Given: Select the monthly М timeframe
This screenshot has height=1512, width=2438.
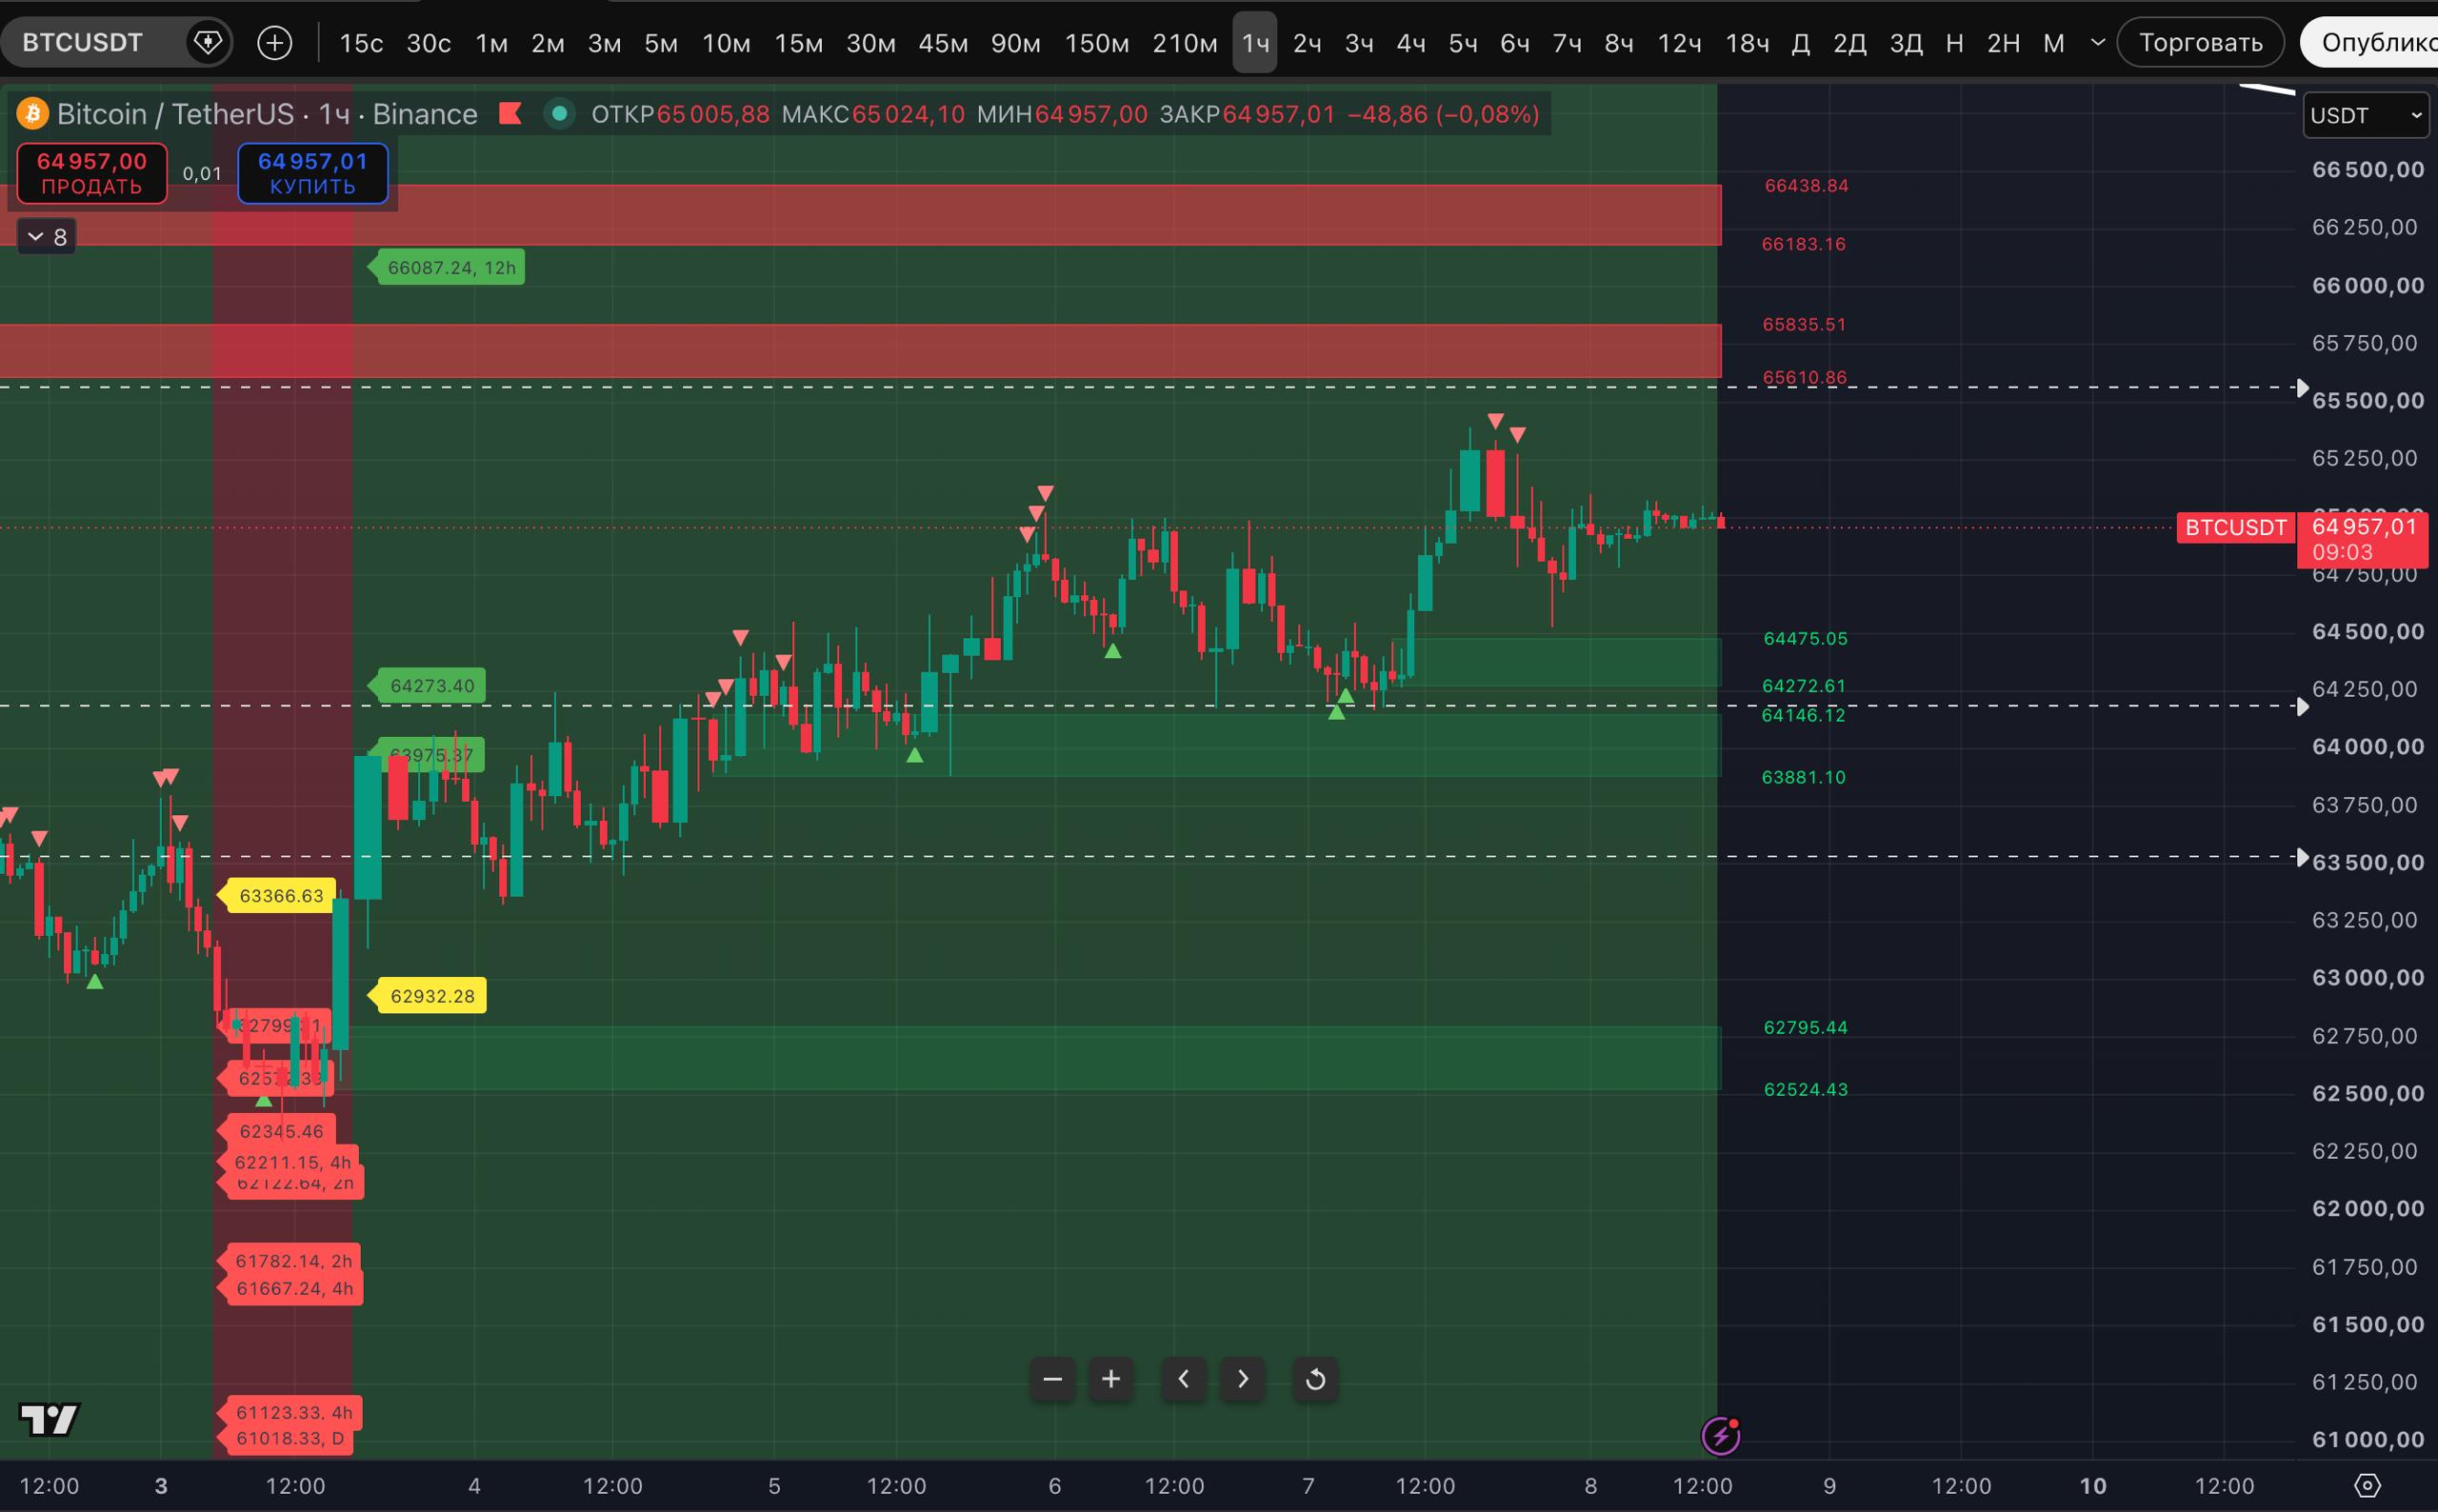Looking at the screenshot, I should click(2053, 43).
